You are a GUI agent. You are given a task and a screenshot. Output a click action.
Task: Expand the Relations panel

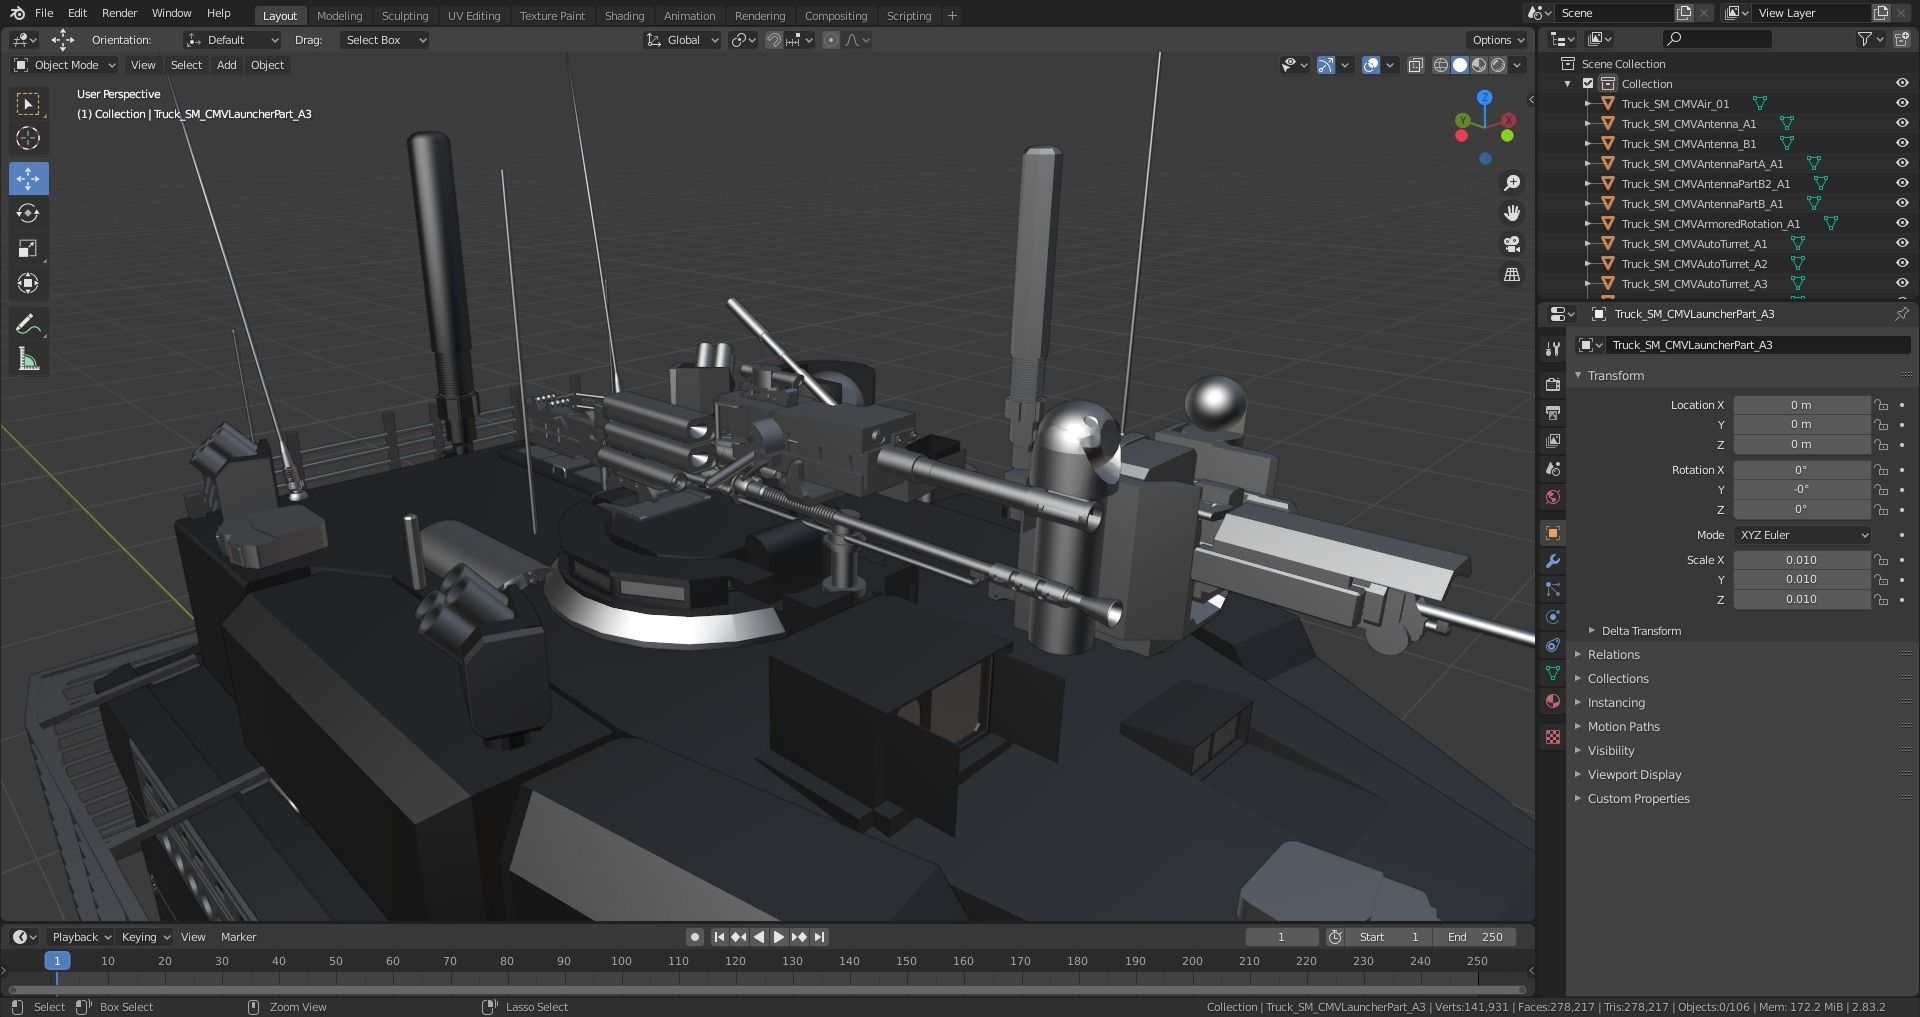click(x=1614, y=655)
